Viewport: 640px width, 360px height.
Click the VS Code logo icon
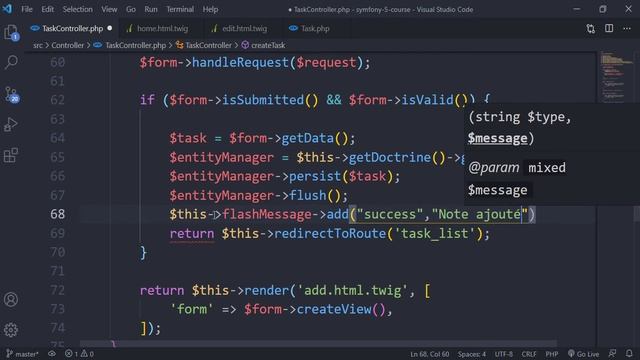pyautogui.click(x=7, y=9)
